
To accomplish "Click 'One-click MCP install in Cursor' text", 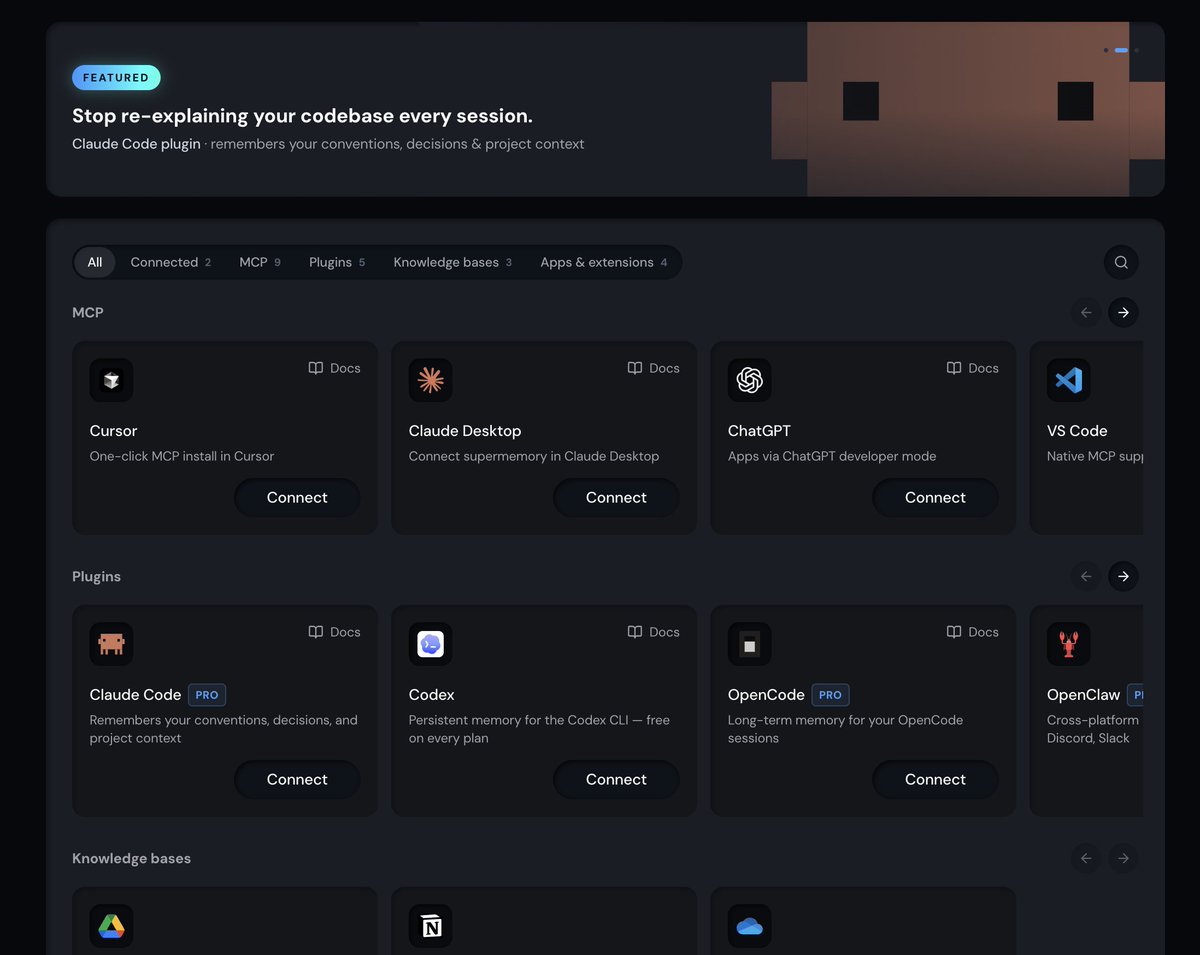I will tap(182, 456).
